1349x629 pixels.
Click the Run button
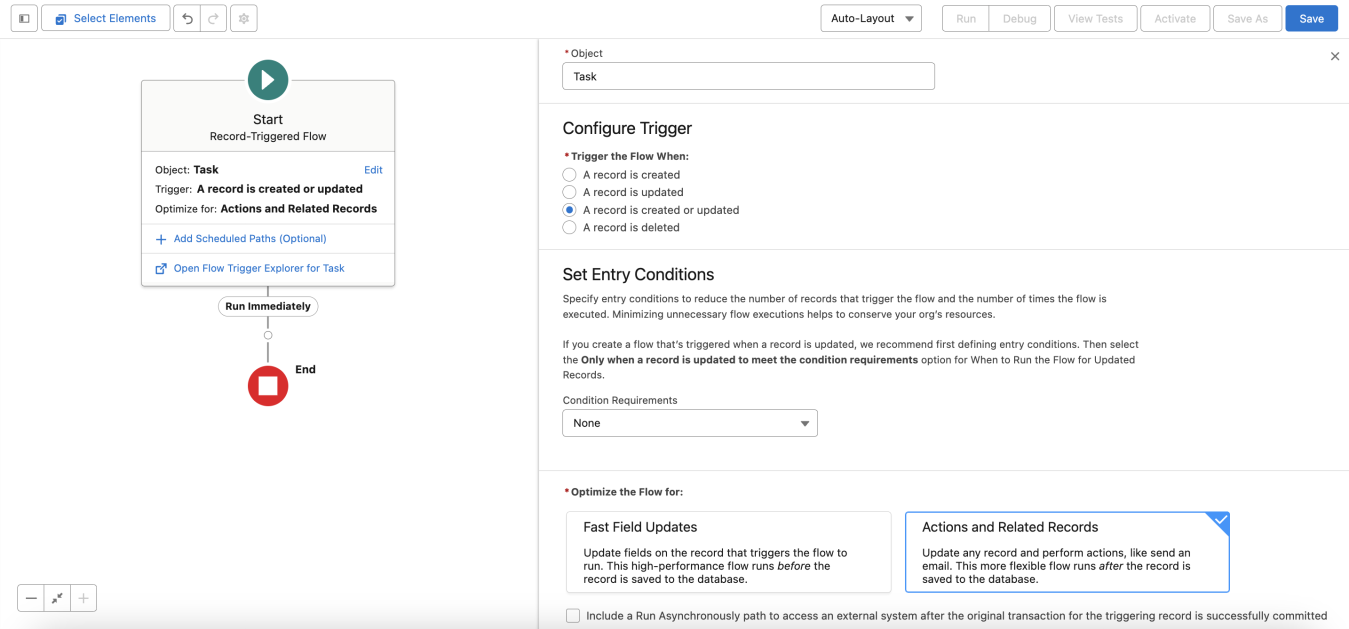pyautogui.click(x=966, y=18)
